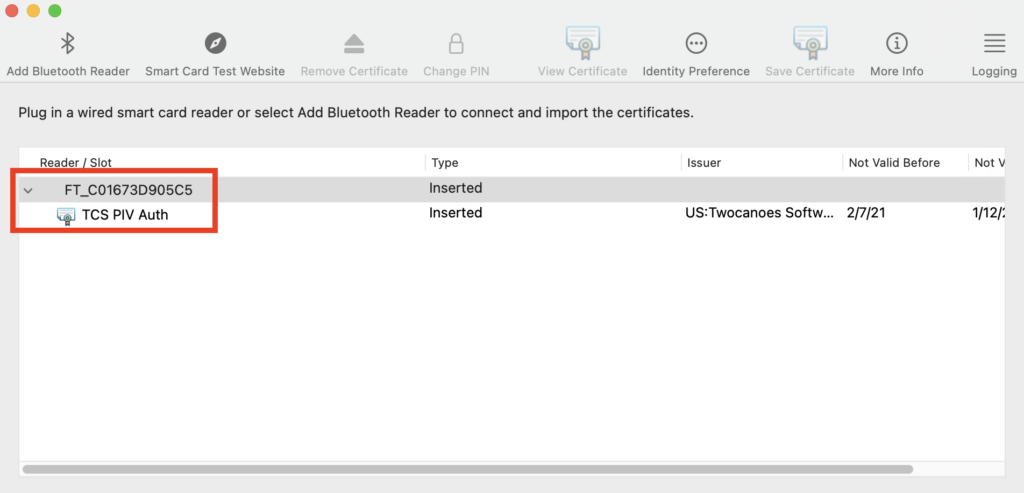Screen dimensions: 1024x493
Task: Click the Remove Certificate eject icon
Action: (354, 44)
